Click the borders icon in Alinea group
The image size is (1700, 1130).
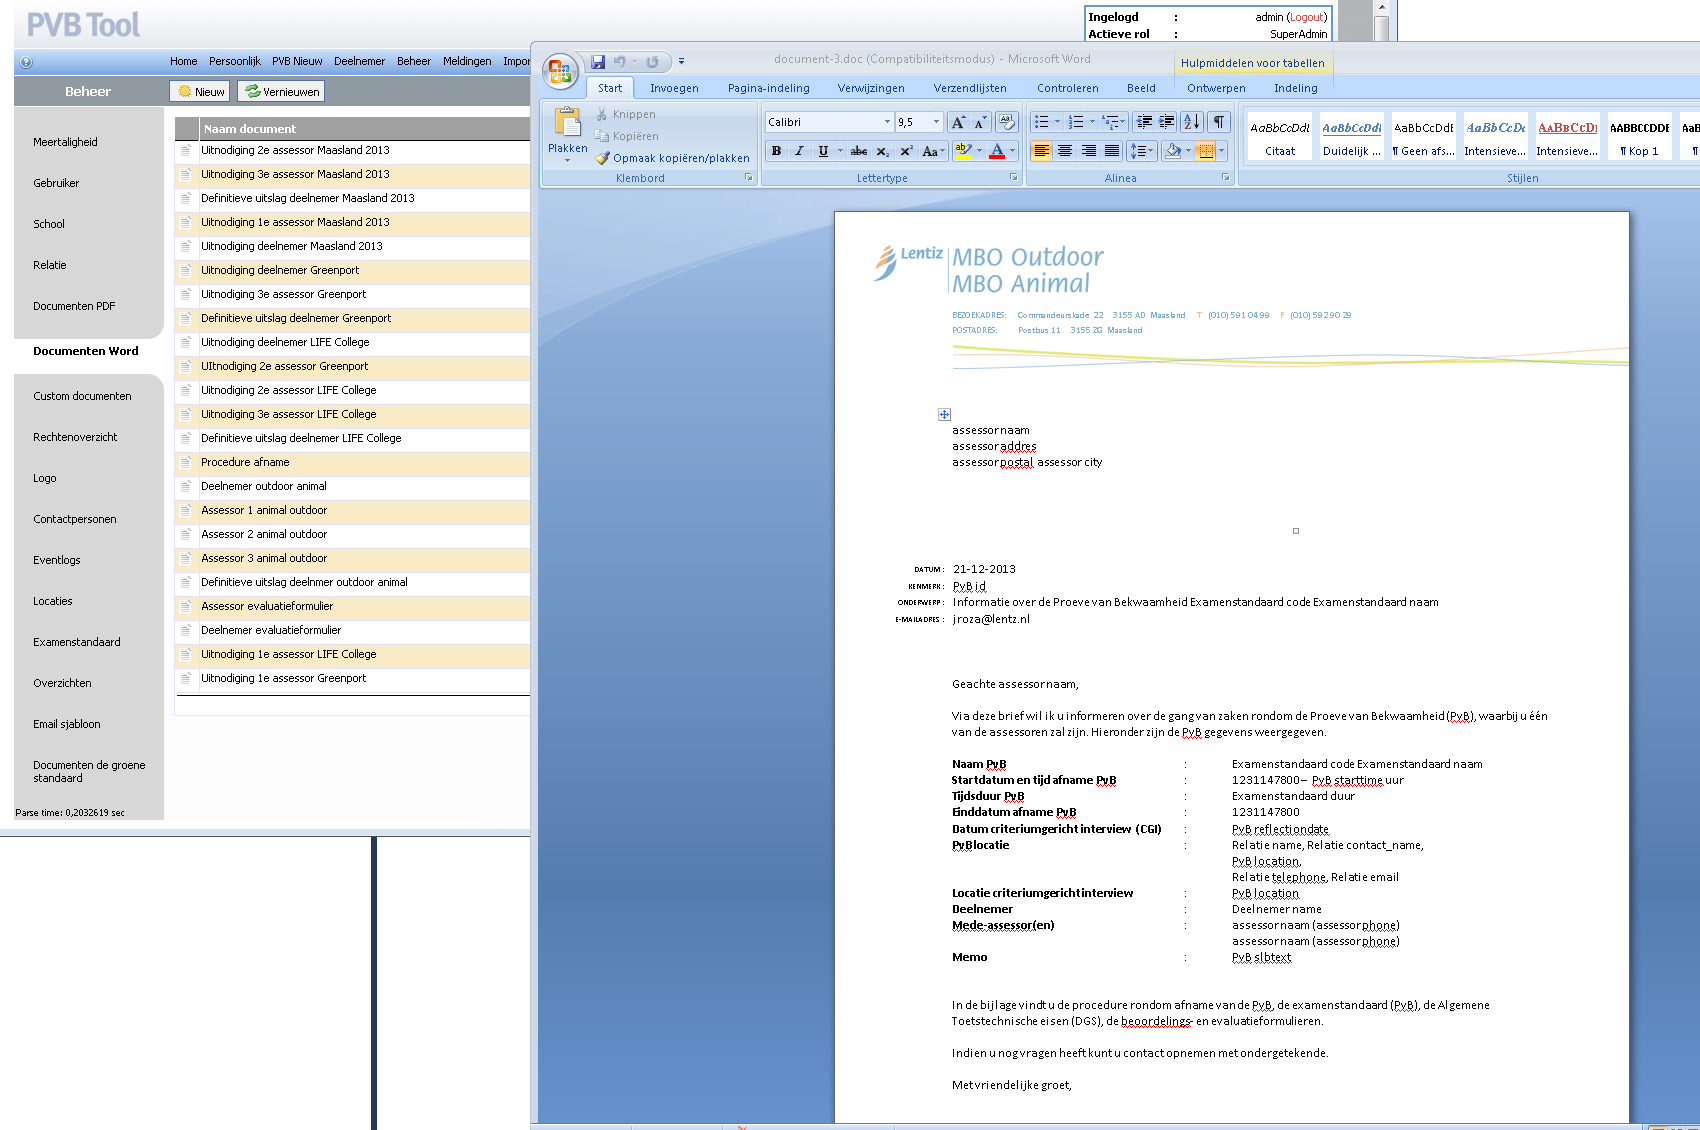pyautogui.click(x=1206, y=151)
